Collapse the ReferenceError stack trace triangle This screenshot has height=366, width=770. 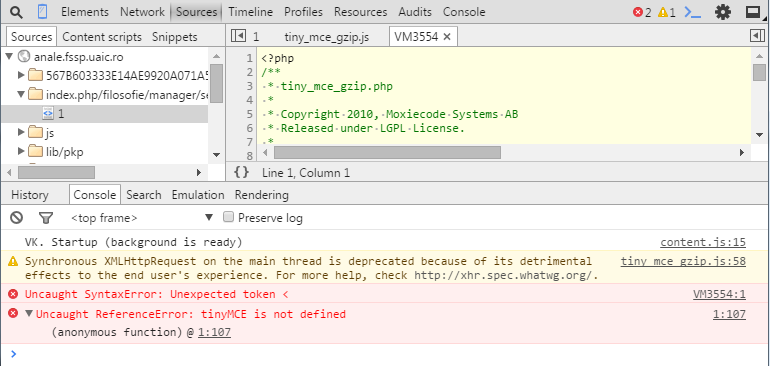pos(29,313)
